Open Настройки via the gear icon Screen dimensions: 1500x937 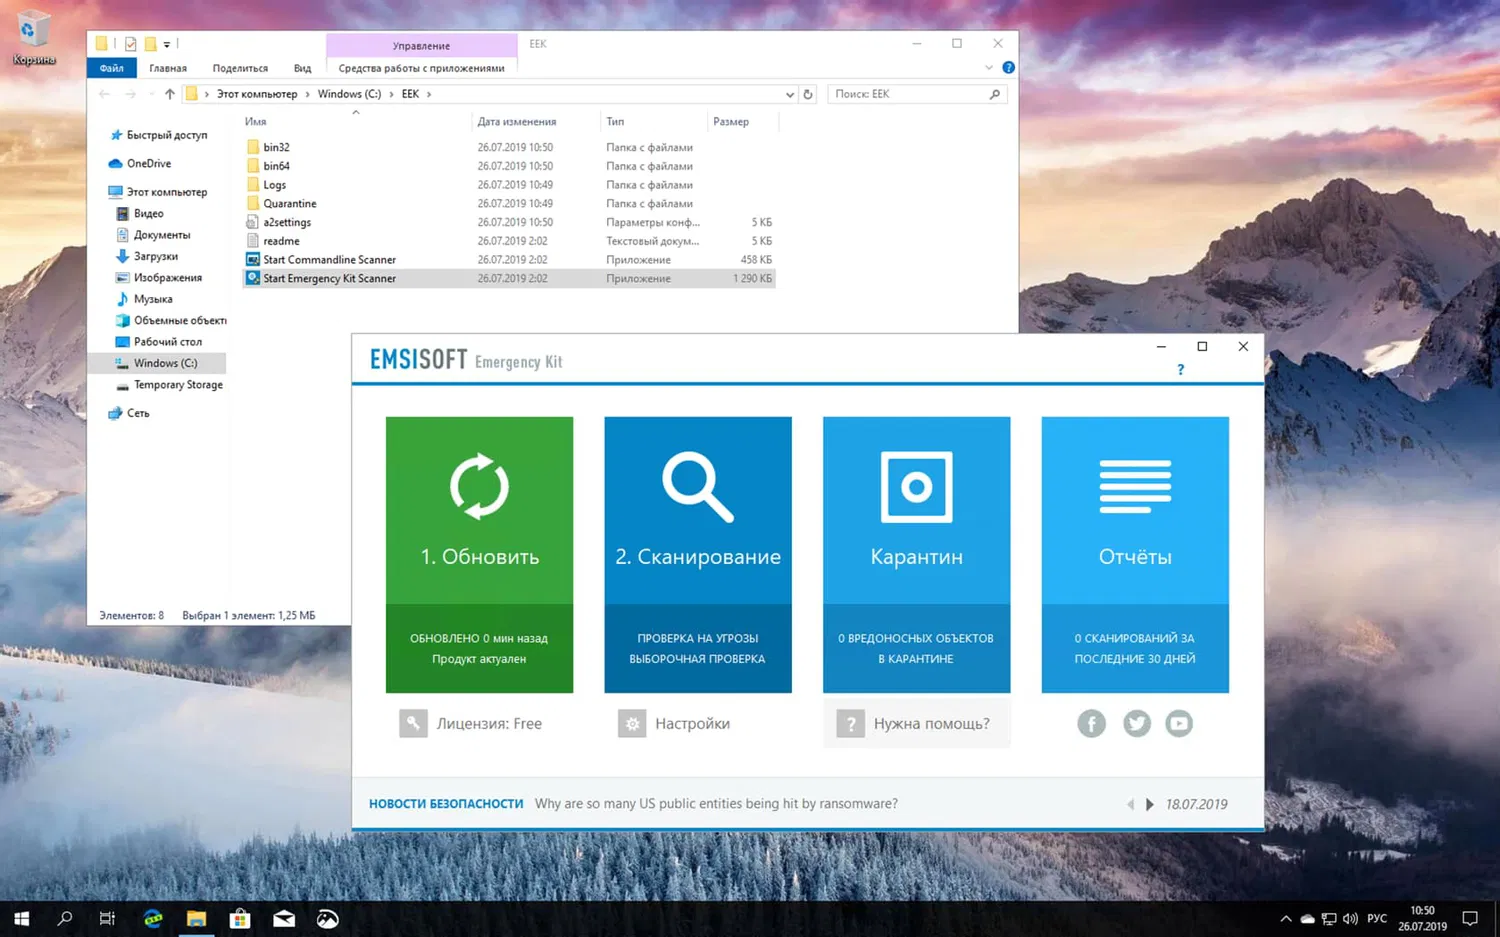coord(632,723)
